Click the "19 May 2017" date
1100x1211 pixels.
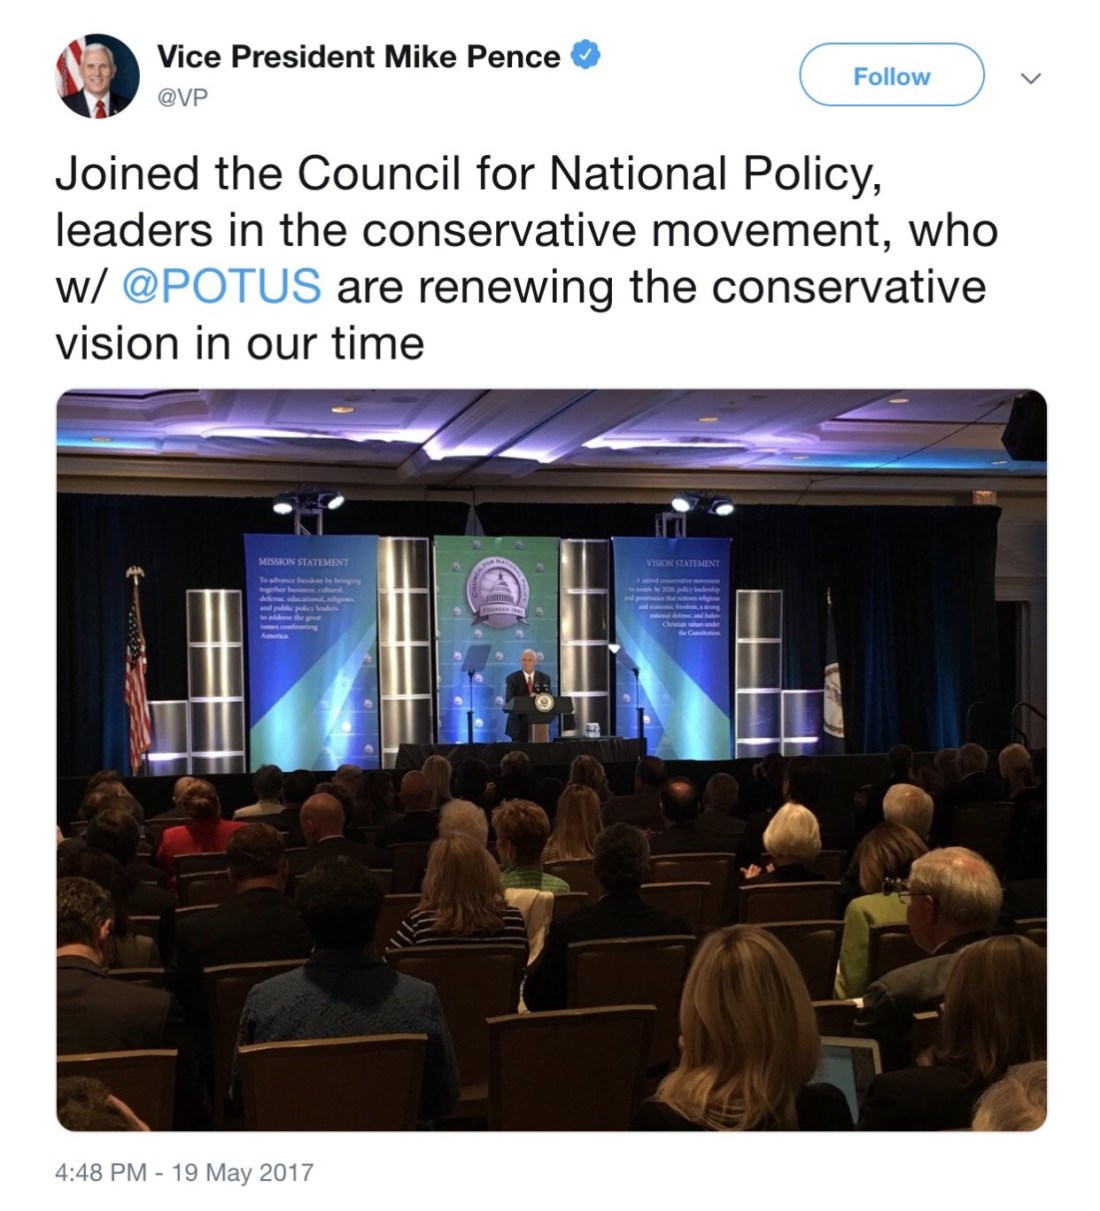point(243,1171)
